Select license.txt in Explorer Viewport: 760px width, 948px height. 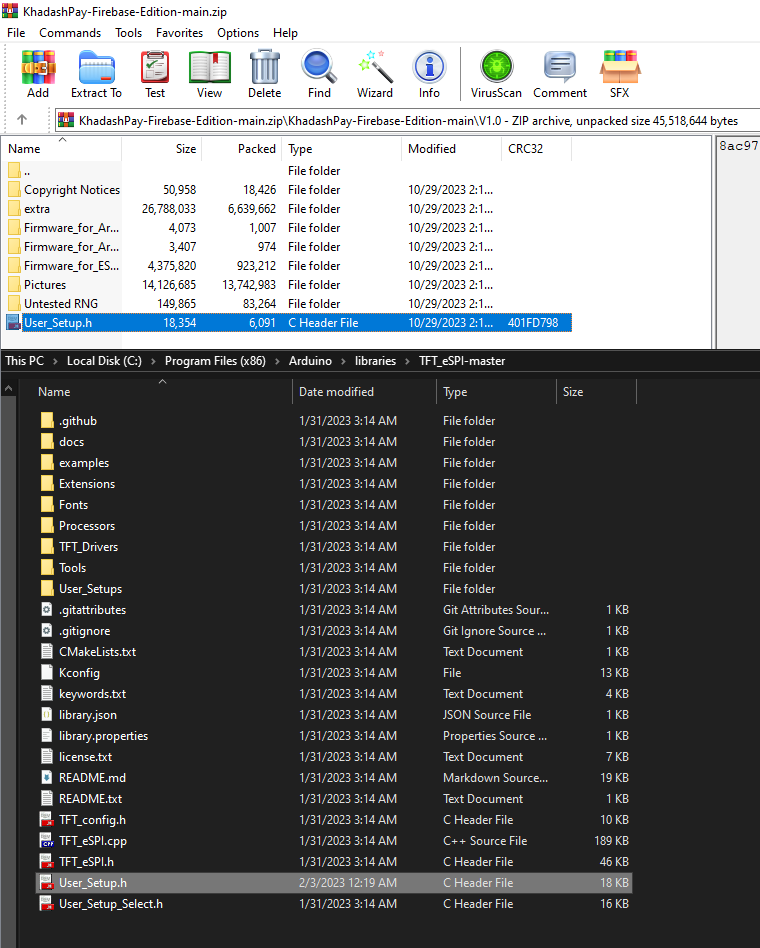[334, 756]
